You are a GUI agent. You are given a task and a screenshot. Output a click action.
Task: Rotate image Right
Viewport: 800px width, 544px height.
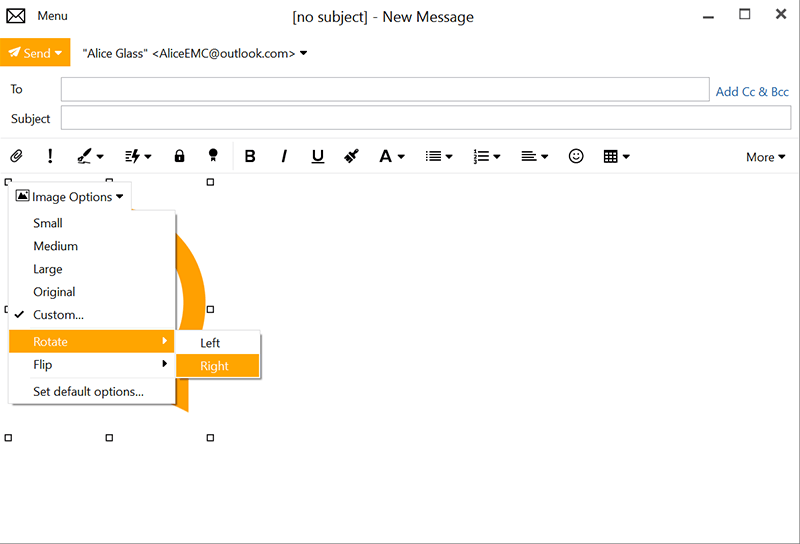(x=218, y=366)
